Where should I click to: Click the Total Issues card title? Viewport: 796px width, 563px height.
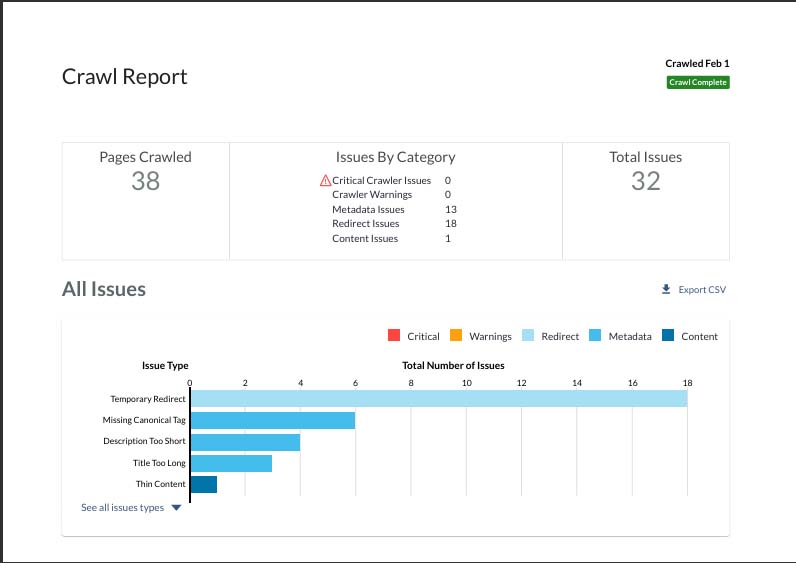point(646,157)
